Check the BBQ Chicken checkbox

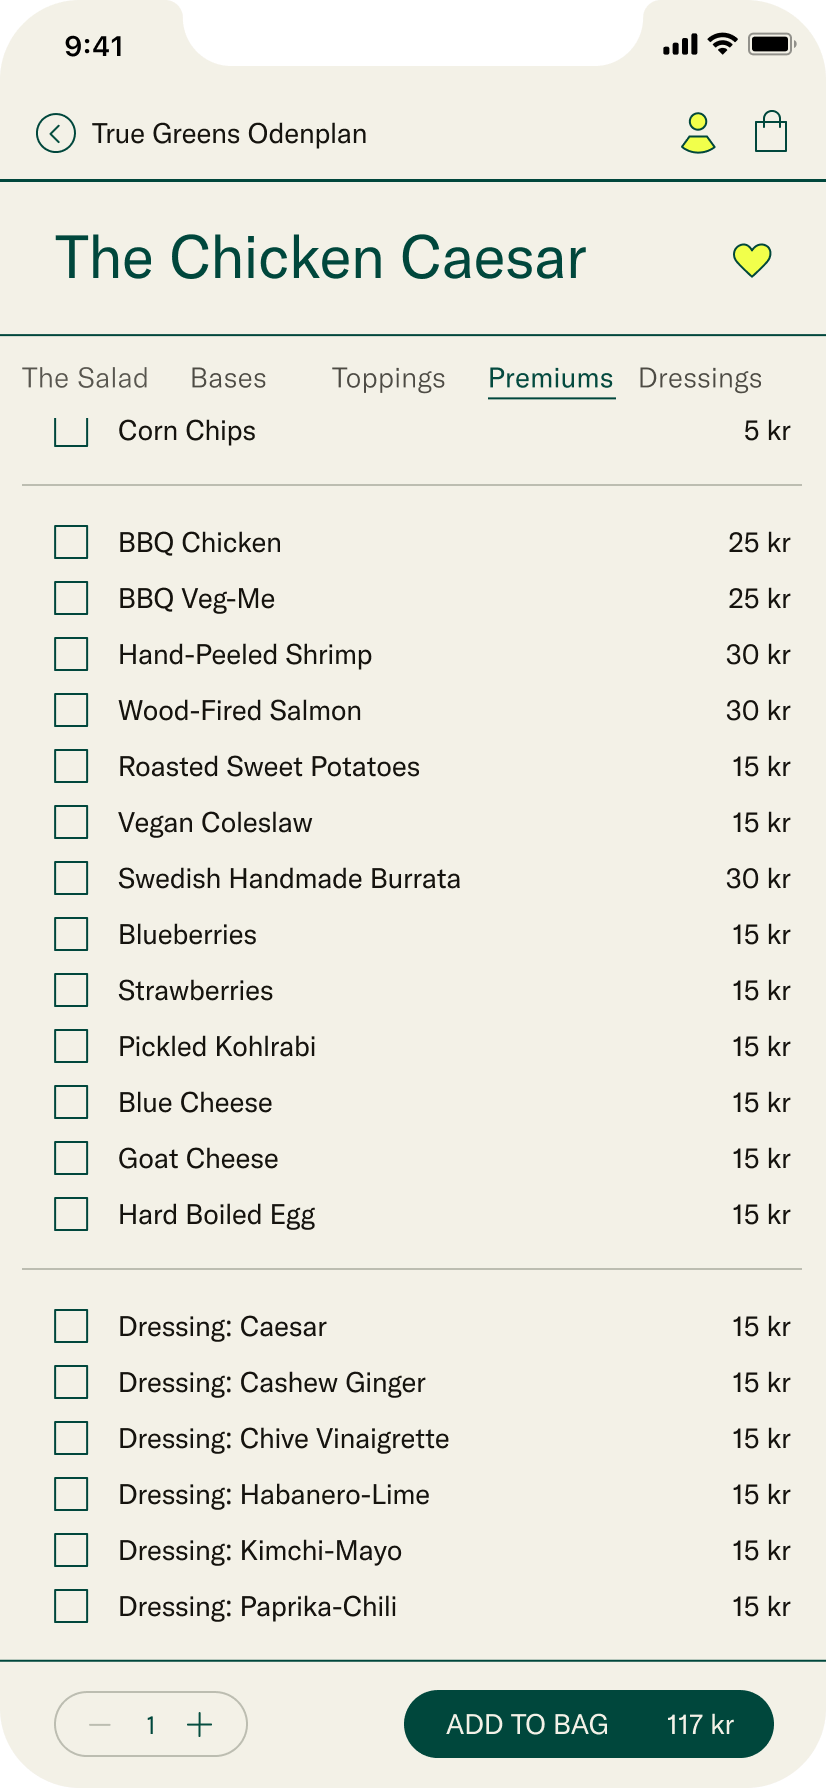(x=71, y=542)
